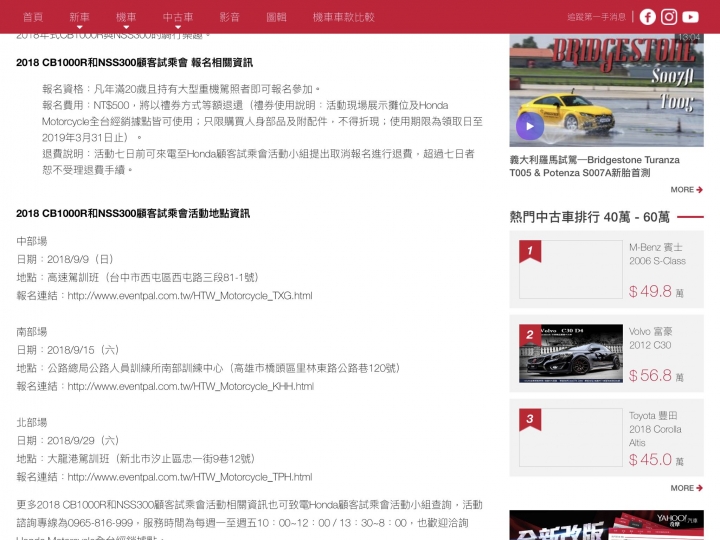Open 機車車款比較 in the navigation bar
720x540 pixels.
(343, 17)
